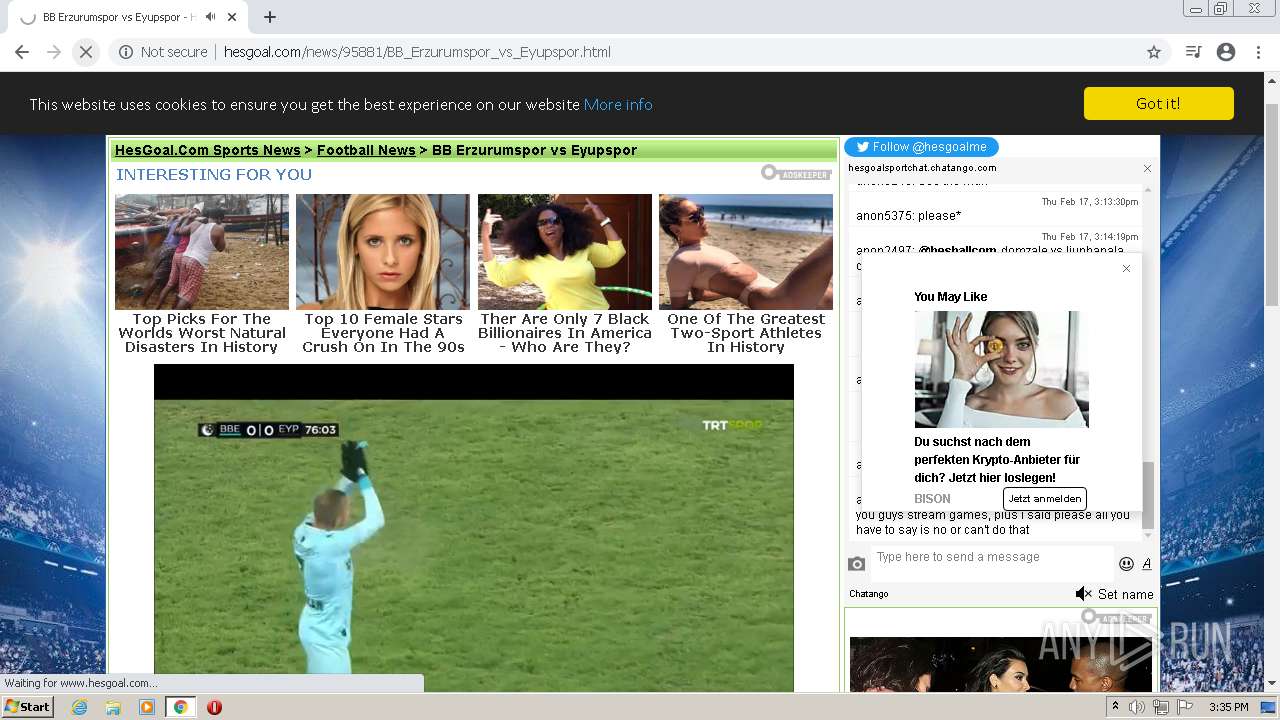Click chat scrollbar thumb
This screenshot has height=720, width=1280.
click(1148, 495)
